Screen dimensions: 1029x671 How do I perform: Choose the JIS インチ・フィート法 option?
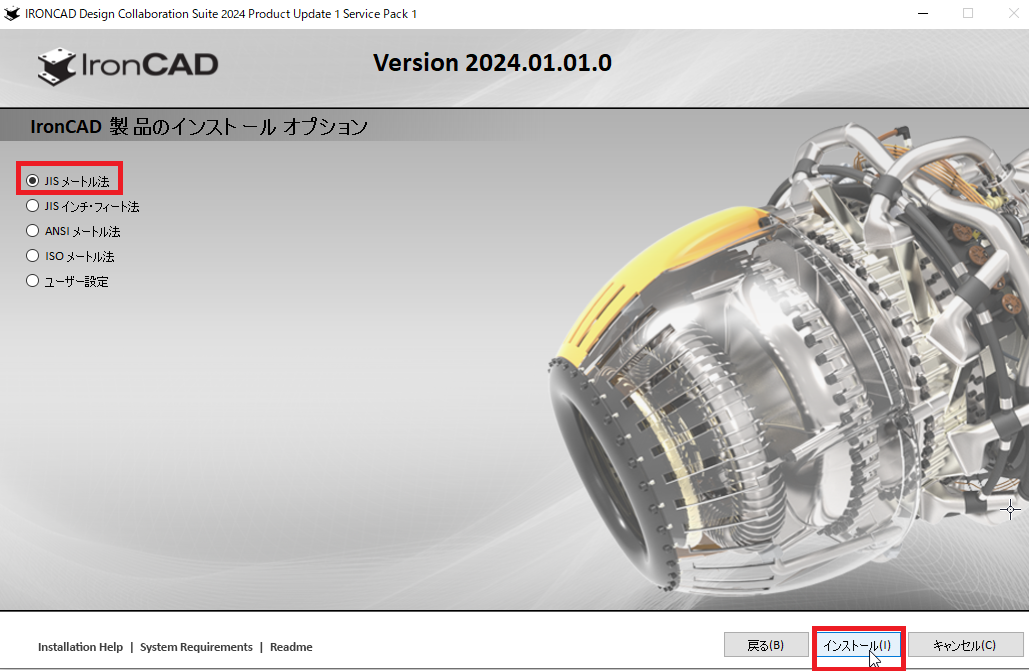point(32,206)
